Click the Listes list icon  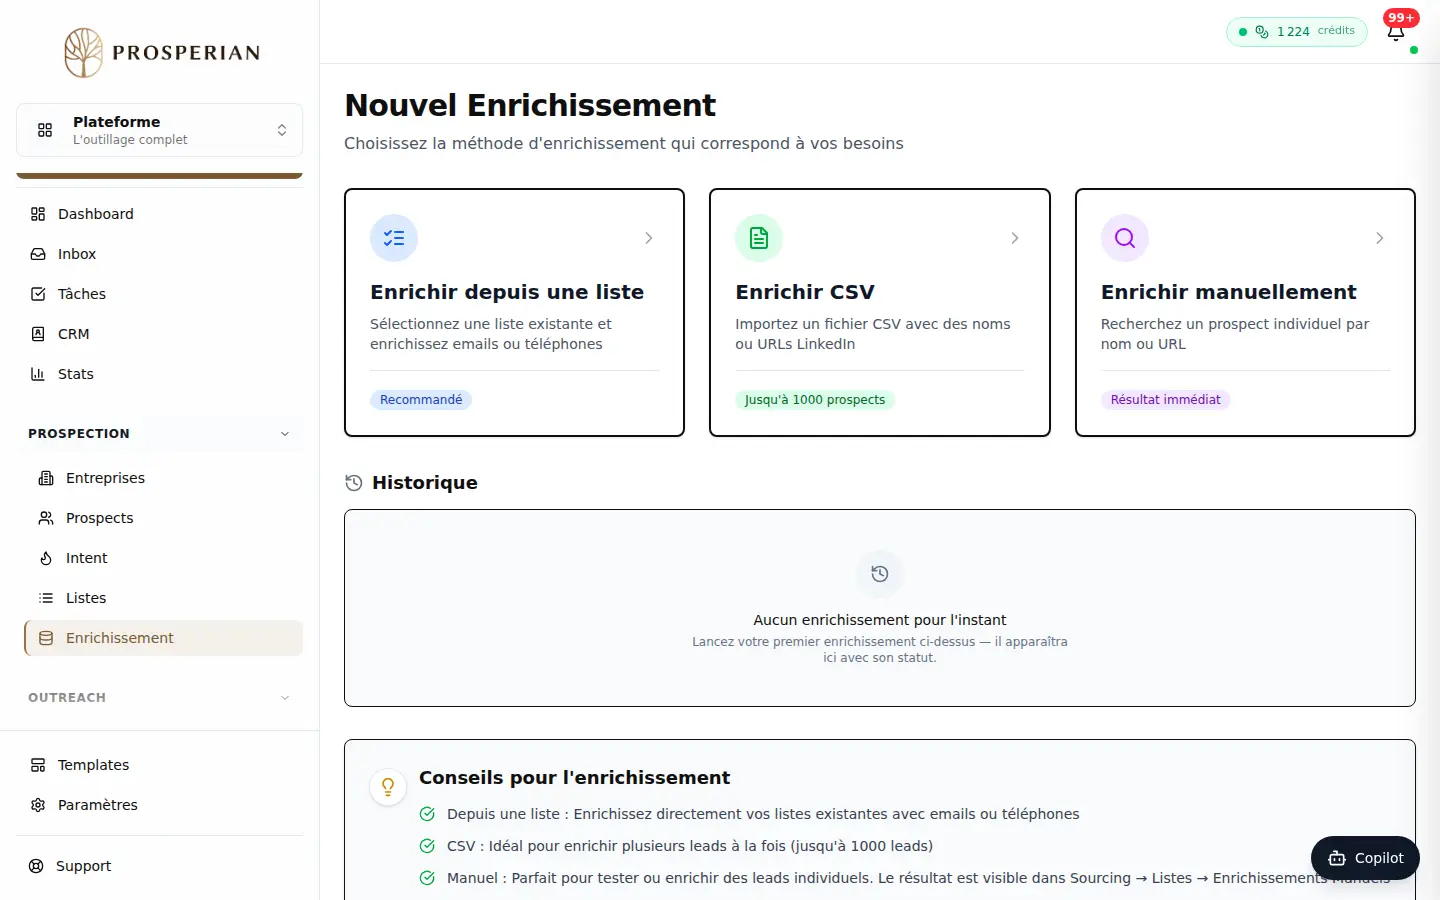click(46, 598)
